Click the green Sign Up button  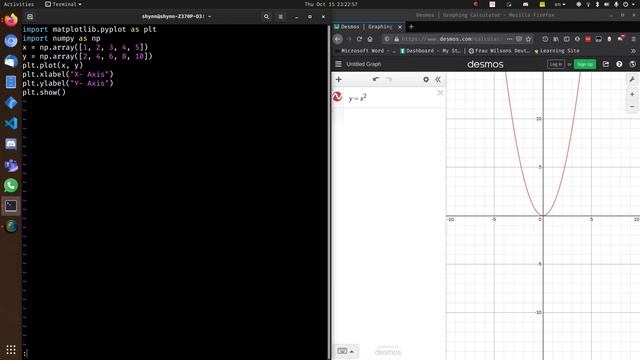(584, 64)
